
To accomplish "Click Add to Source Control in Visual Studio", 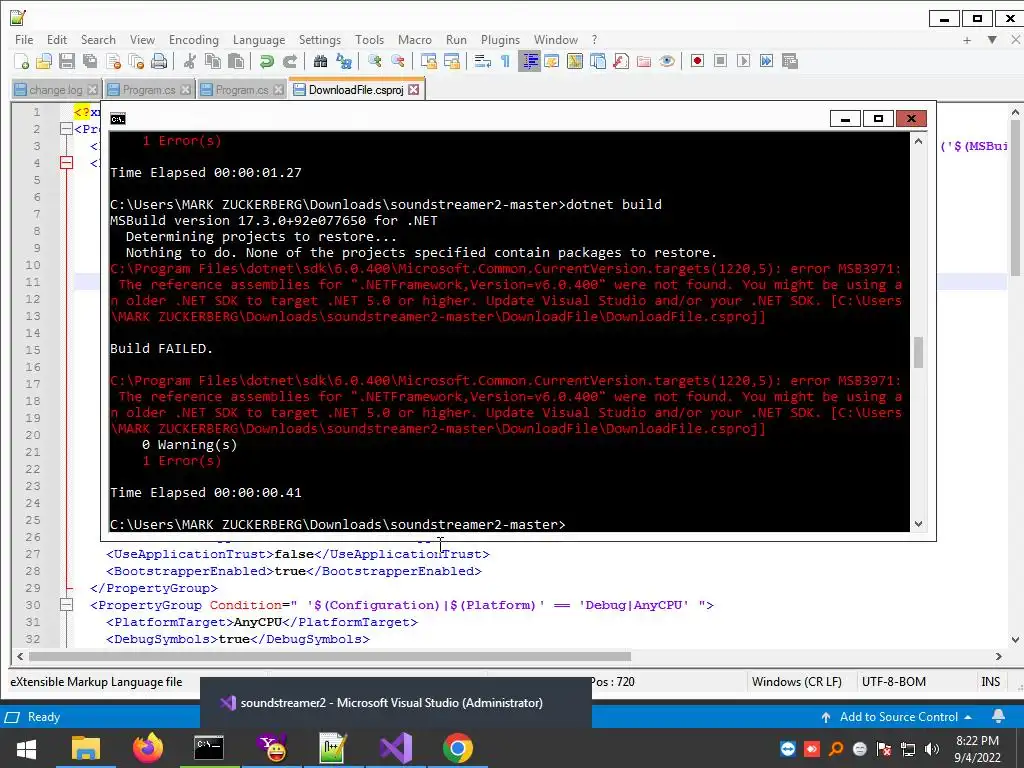I will tap(897, 717).
